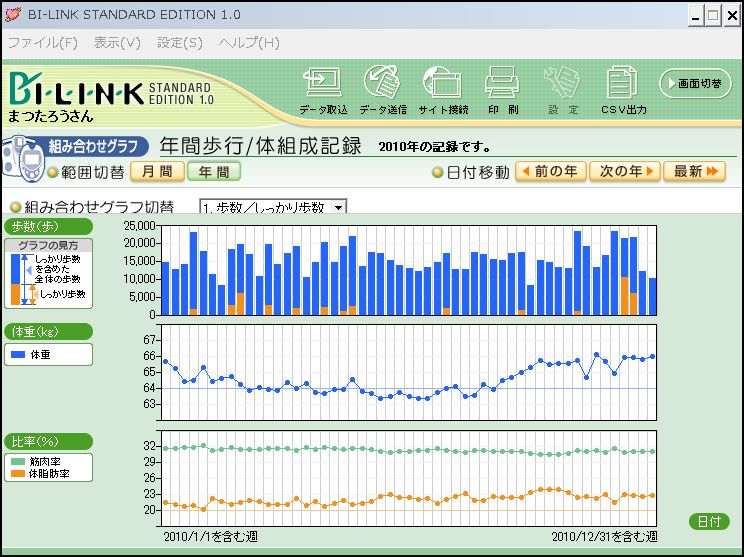The width and height of the screenshot is (744, 557).
Task: Close the BI-LINK window
Action: [732, 16]
